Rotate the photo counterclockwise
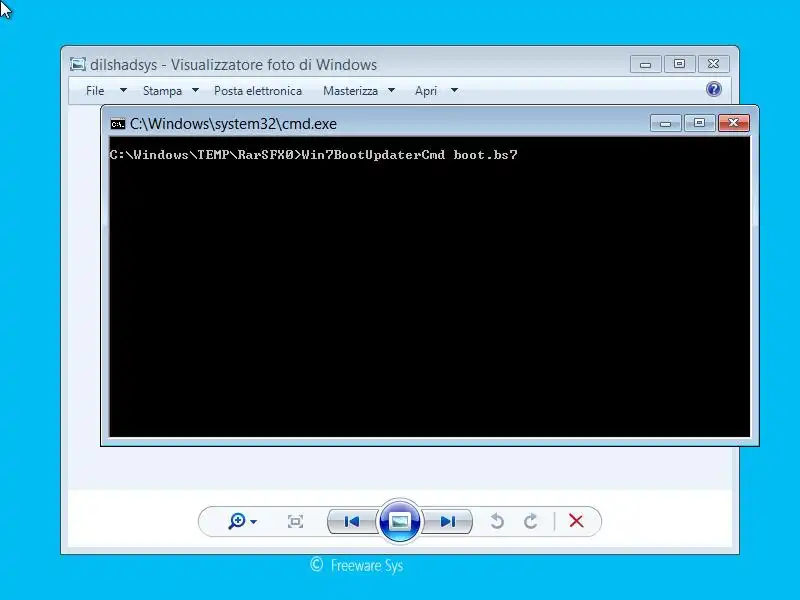Viewport: 800px width, 600px height. [497, 521]
